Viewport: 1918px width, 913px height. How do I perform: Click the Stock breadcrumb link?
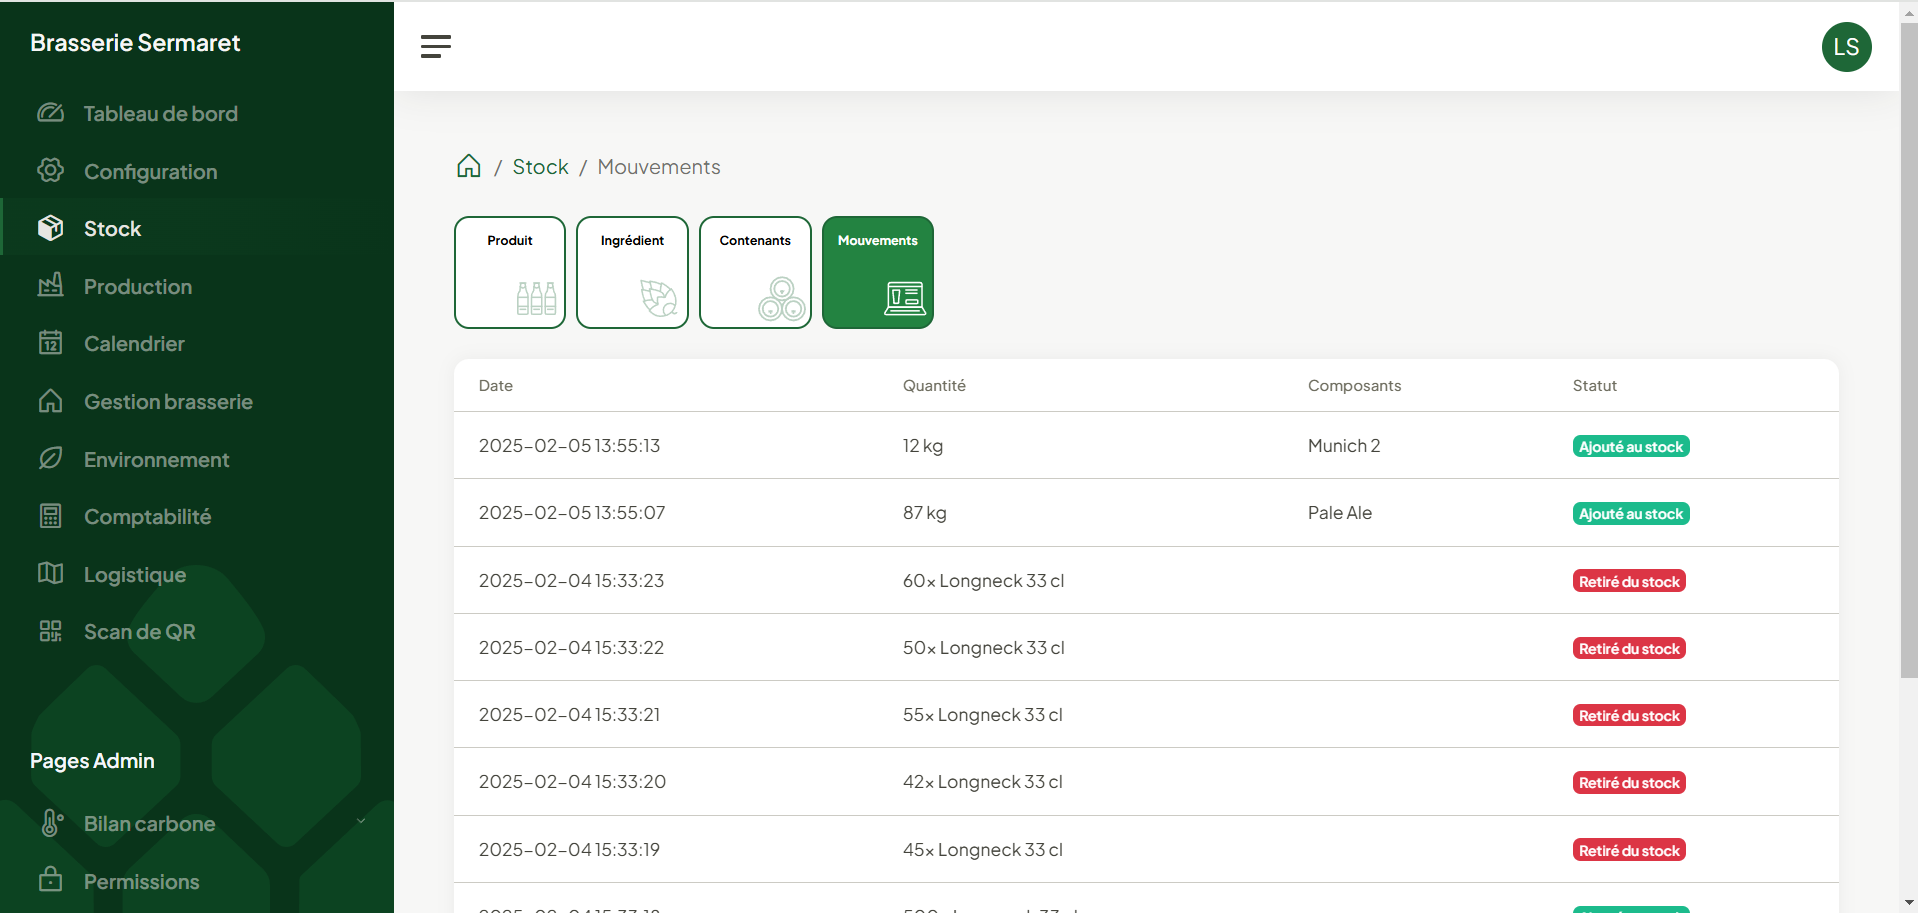click(x=539, y=166)
